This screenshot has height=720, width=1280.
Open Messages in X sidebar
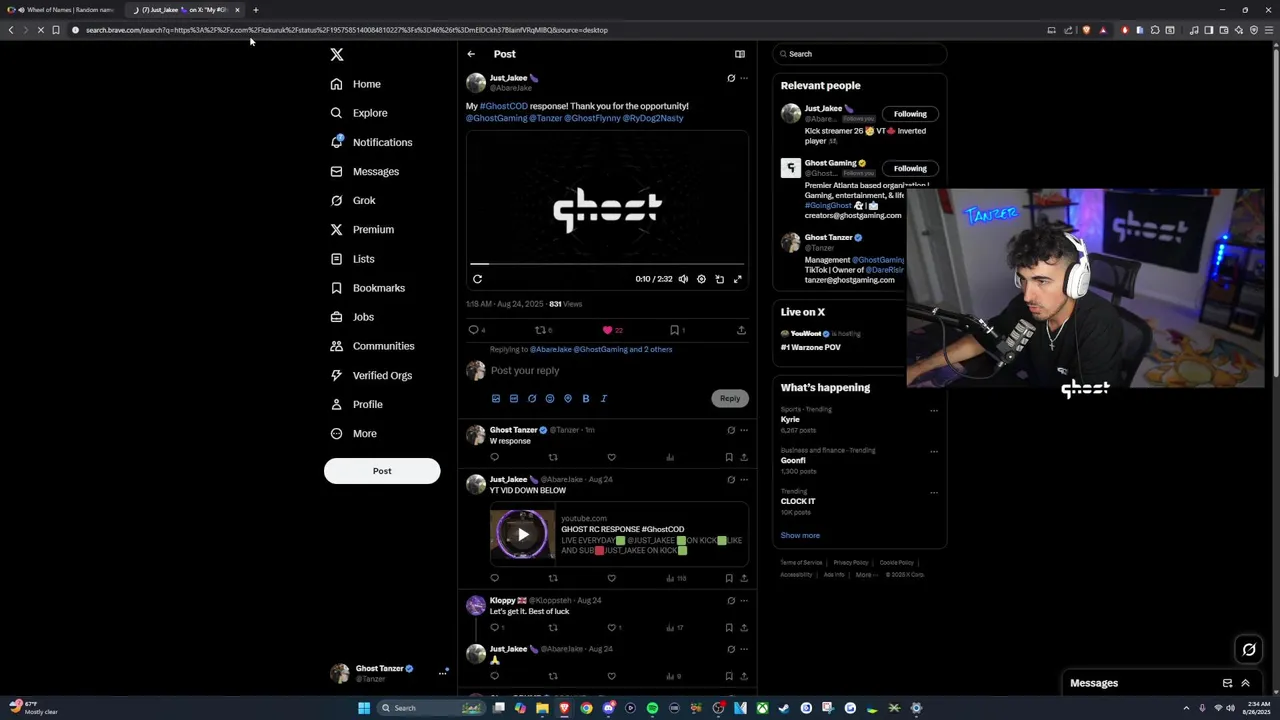point(365,171)
